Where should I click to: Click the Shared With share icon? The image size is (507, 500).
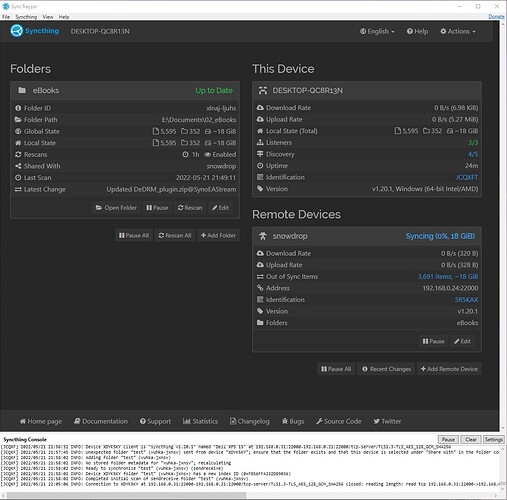[18, 166]
